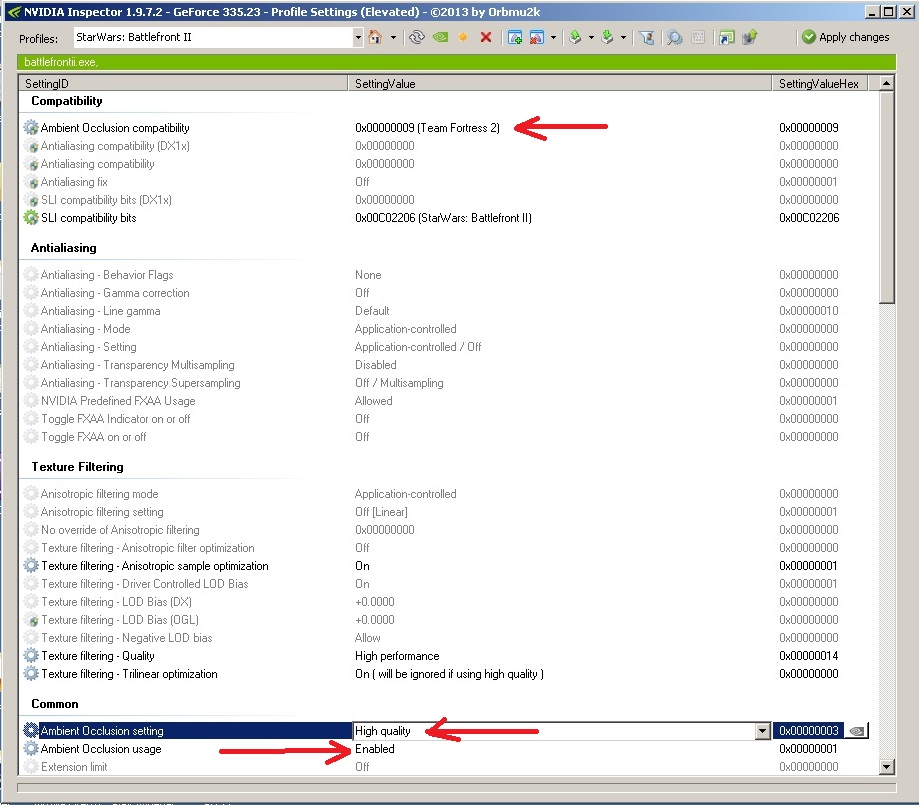Click the scrollbar down arrow
The image size is (919, 805).
pyautogui.click(x=887, y=766)
